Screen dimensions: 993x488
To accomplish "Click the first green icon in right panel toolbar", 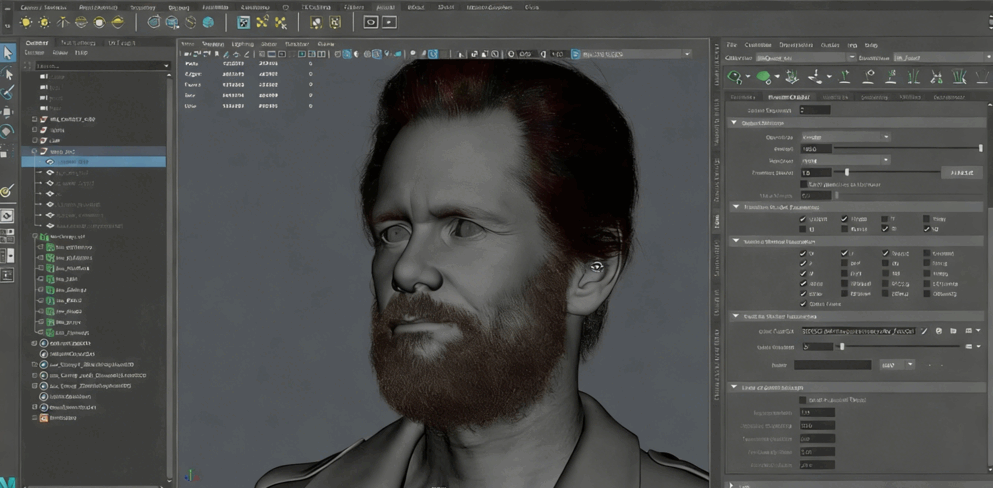I will 735,77.
